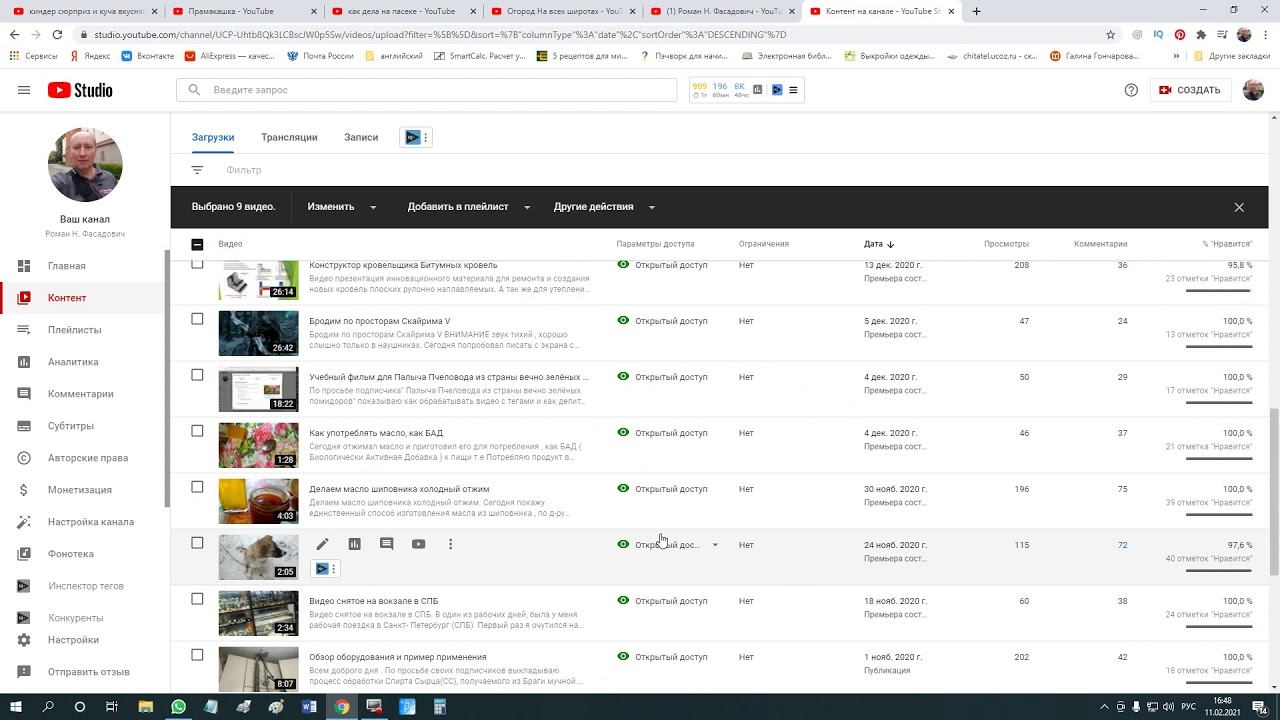Viewport: 1280px width, 720px height.
Task: Open Microsoft Word from the taskbar
Action: tap(309, 707)
